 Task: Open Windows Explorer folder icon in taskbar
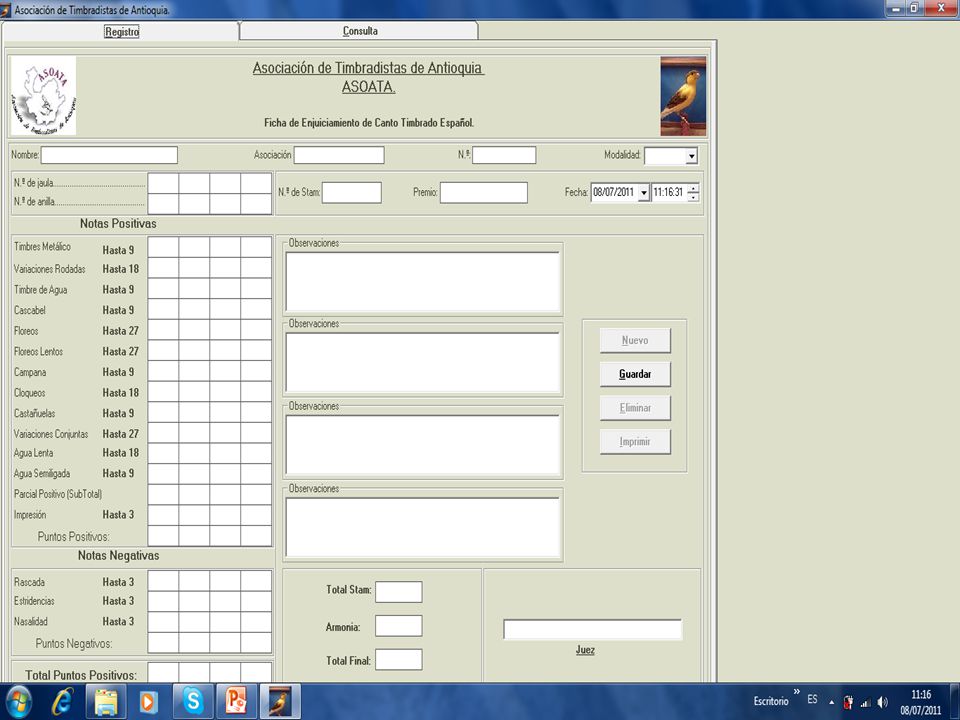pos(107,702)
